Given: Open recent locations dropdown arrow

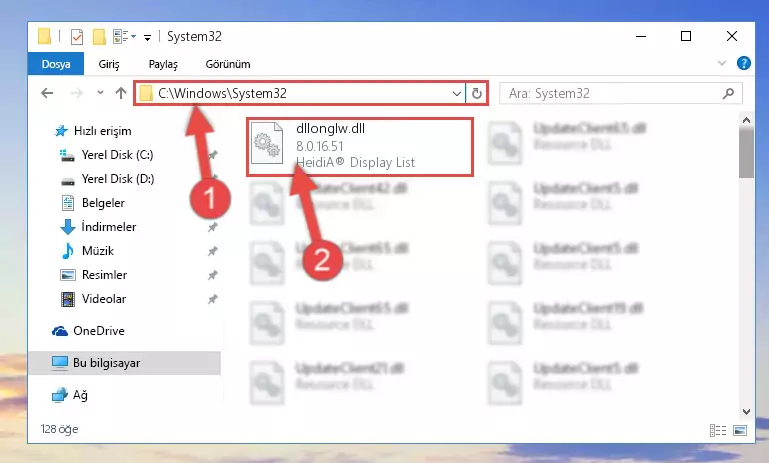Looking at the screenshot, I should coord(100,93).
